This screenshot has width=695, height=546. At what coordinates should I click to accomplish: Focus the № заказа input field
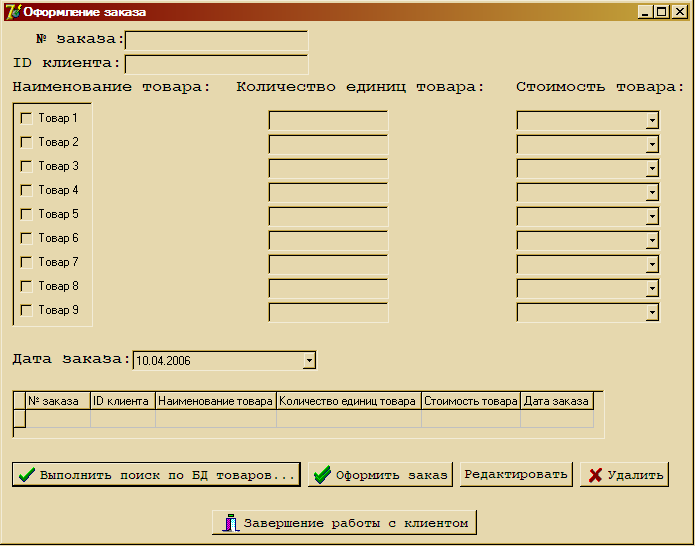217,40
